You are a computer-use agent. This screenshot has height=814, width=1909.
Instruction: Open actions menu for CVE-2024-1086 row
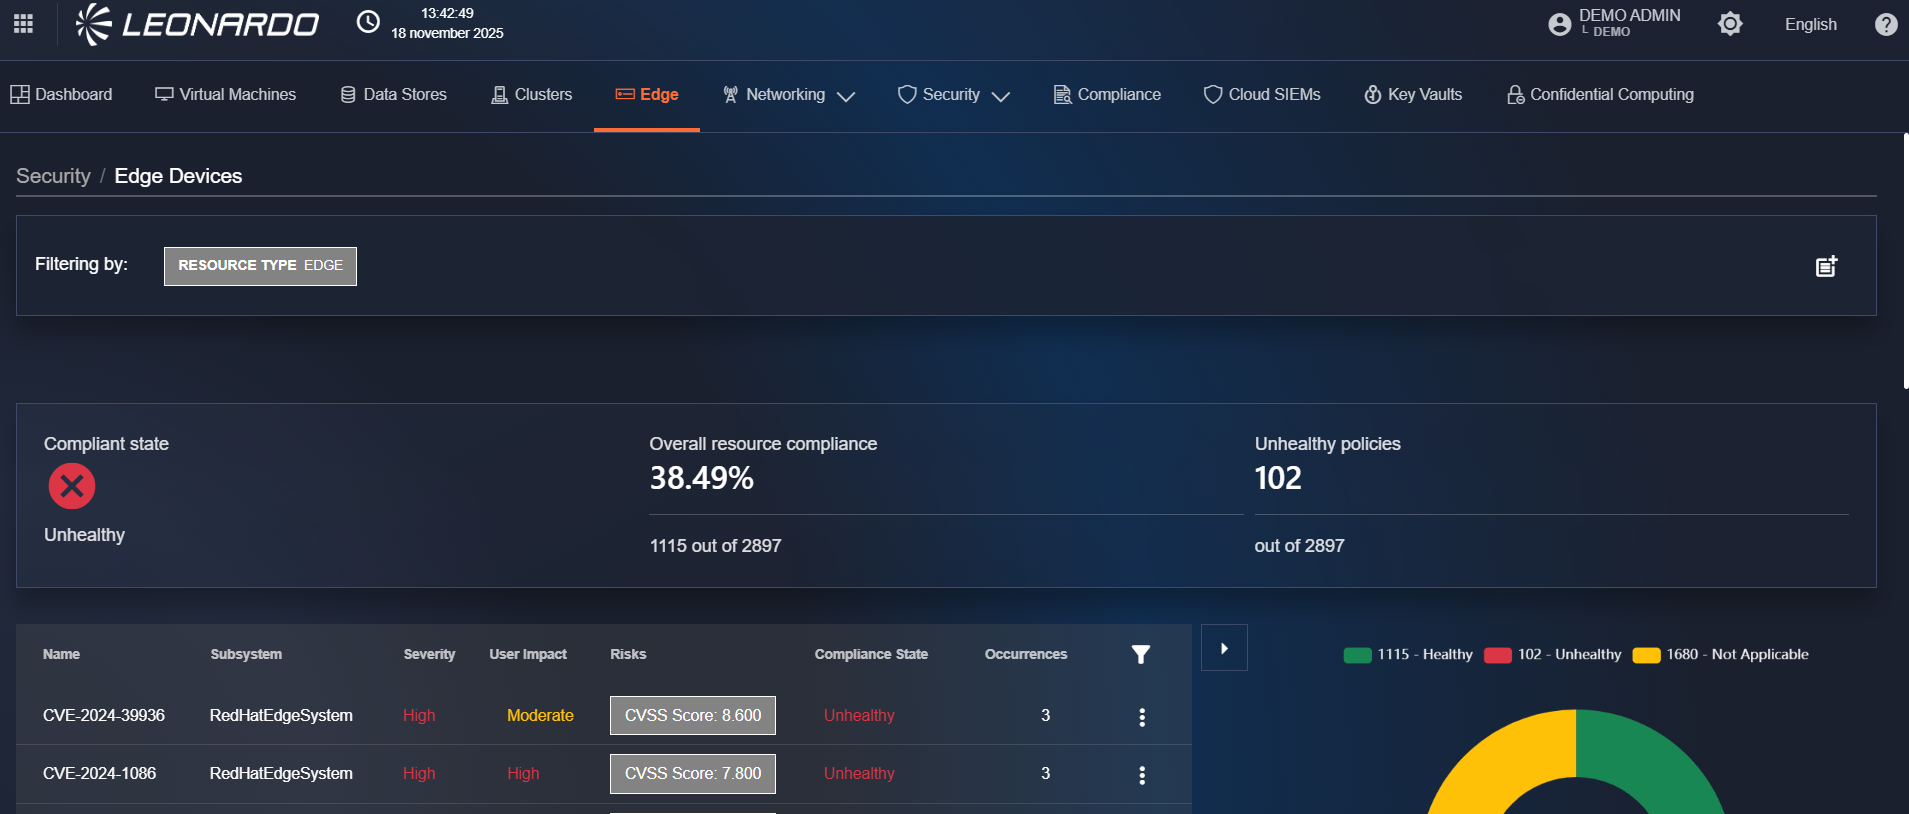tap(1142, 775)
